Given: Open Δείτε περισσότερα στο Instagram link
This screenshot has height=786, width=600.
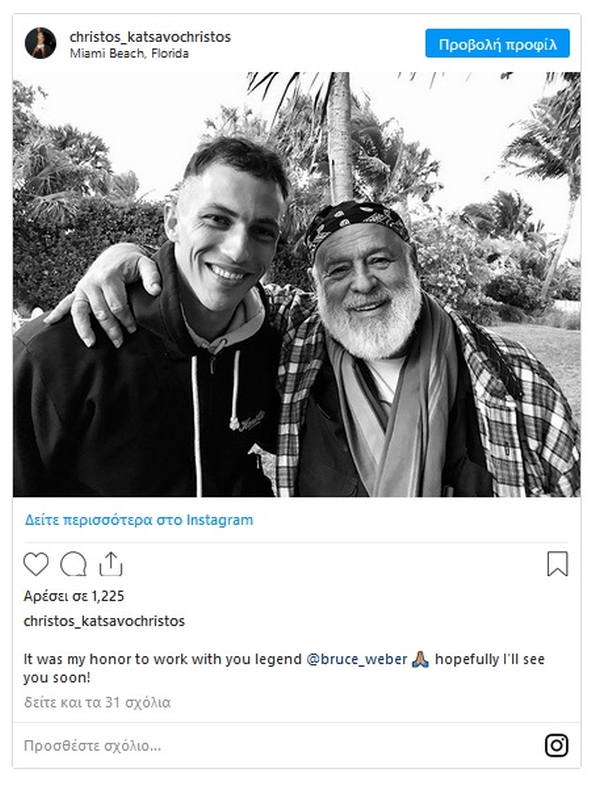Looking at the screenshot, I should click(138, 520).
